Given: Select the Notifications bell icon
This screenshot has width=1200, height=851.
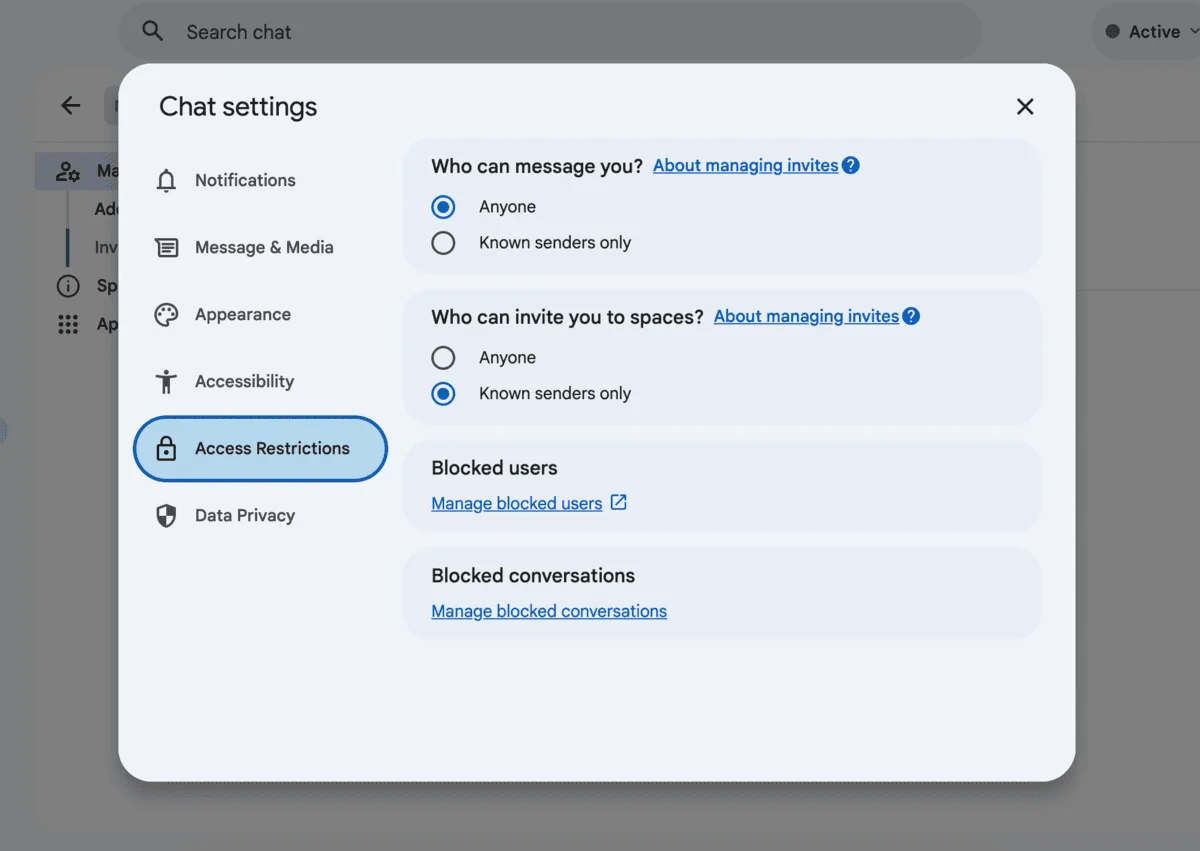Looking at the screenshot, I should pyautogui.click(x=166, y=180).
